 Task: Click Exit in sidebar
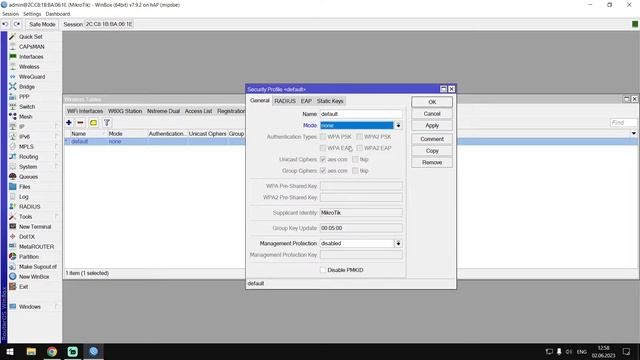[x=24, y=287]
